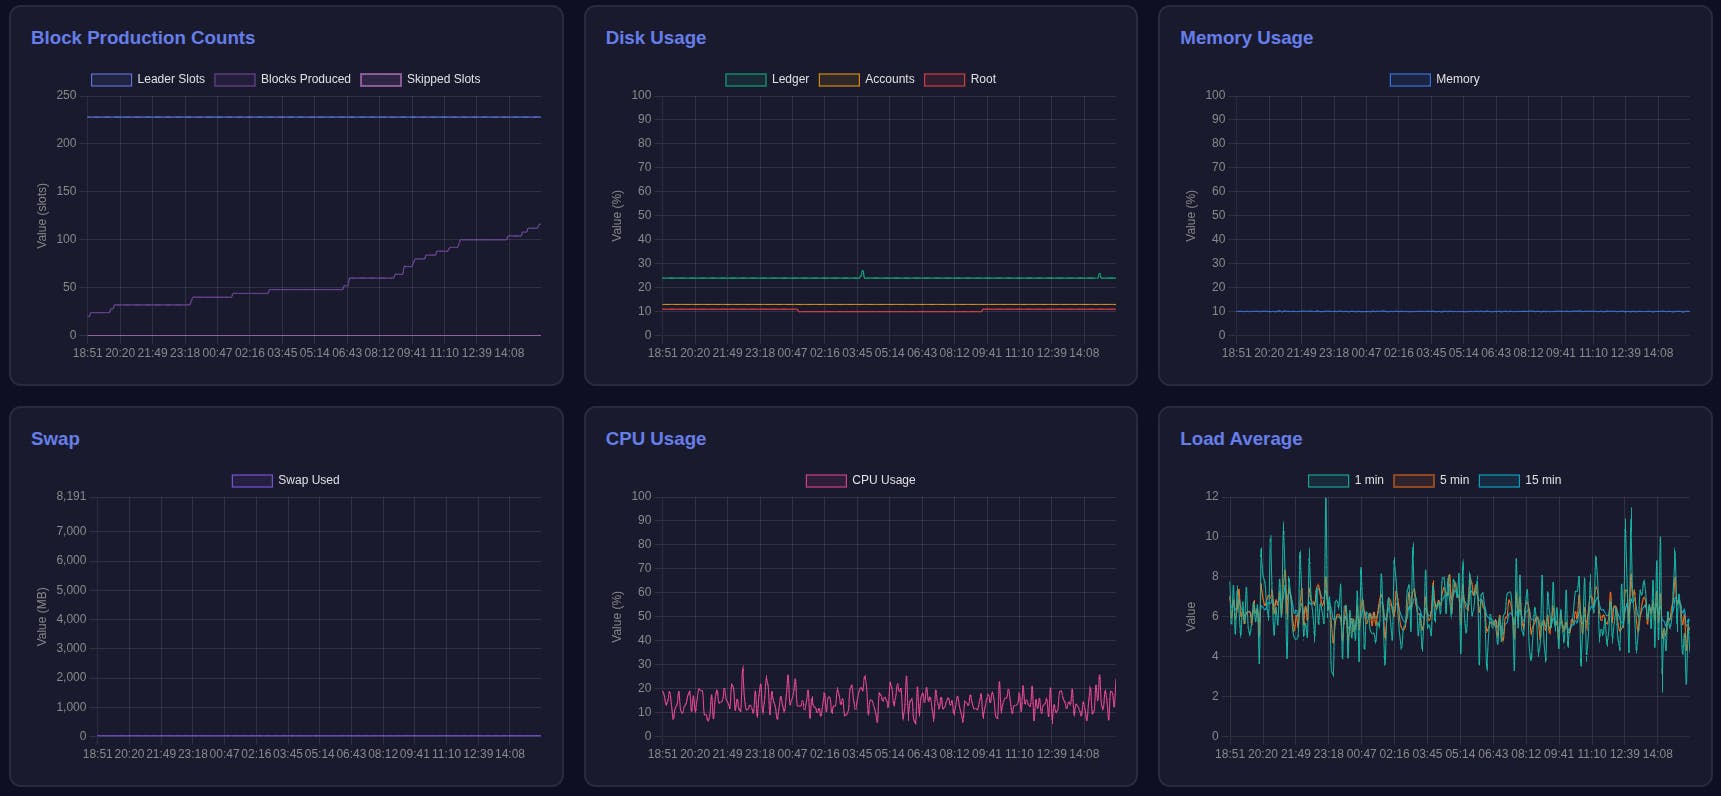Viewport: 1721px width, 796px height.
Task: Toggle the Swap Used legend item
Action: [252, 481]
